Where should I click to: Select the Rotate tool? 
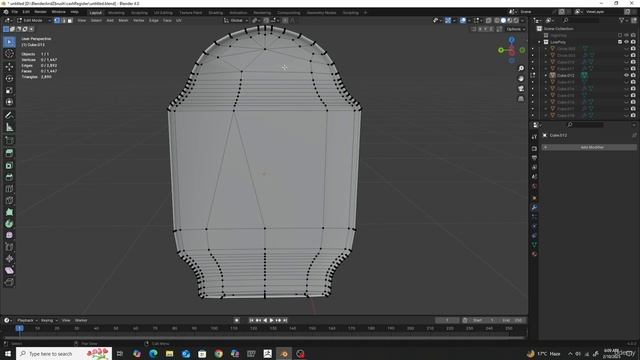[x=9, y=78]
